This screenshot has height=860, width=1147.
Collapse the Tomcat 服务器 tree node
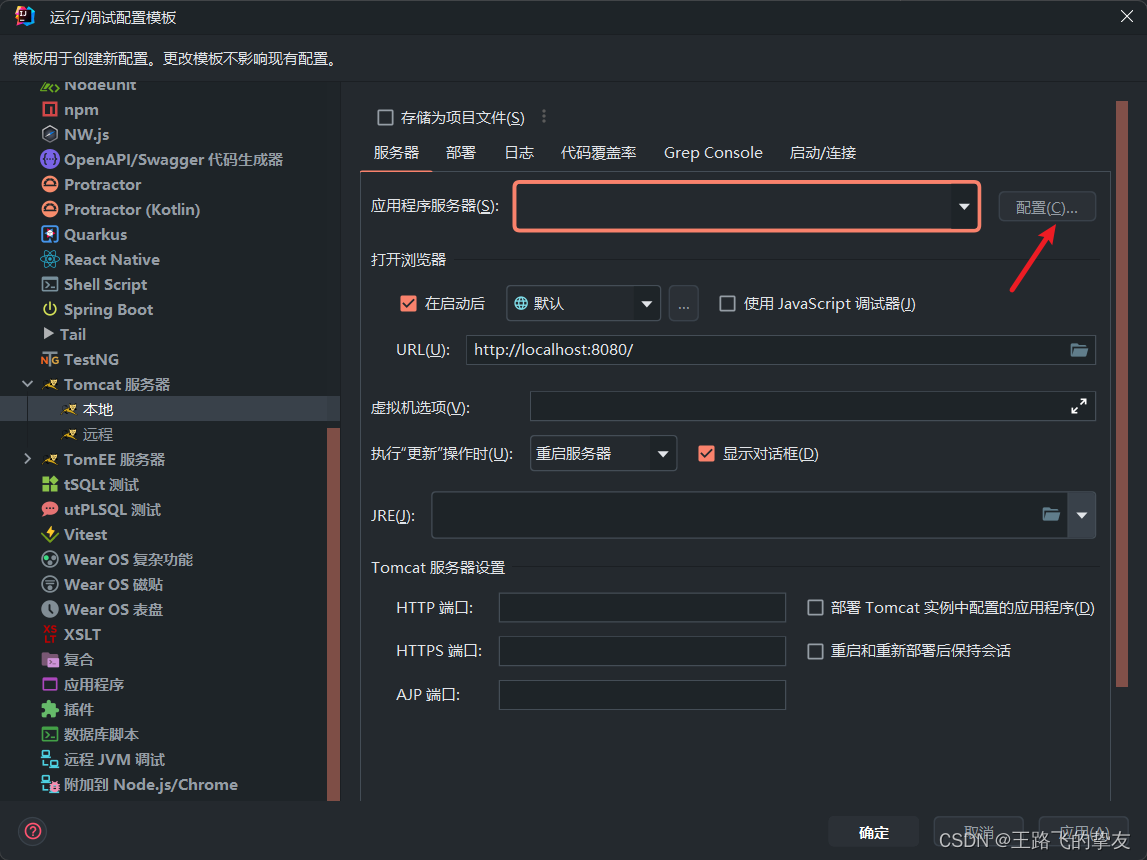tap(27, 385)
